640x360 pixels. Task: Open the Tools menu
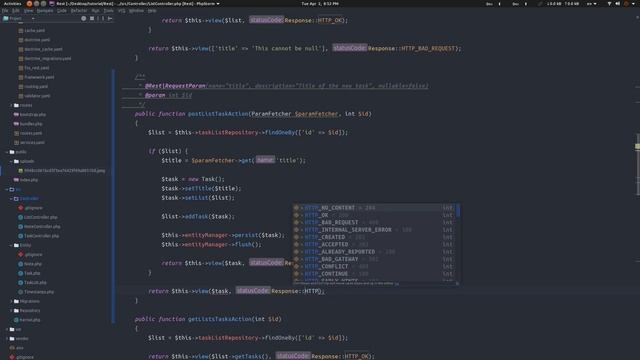tap(109, 11)
